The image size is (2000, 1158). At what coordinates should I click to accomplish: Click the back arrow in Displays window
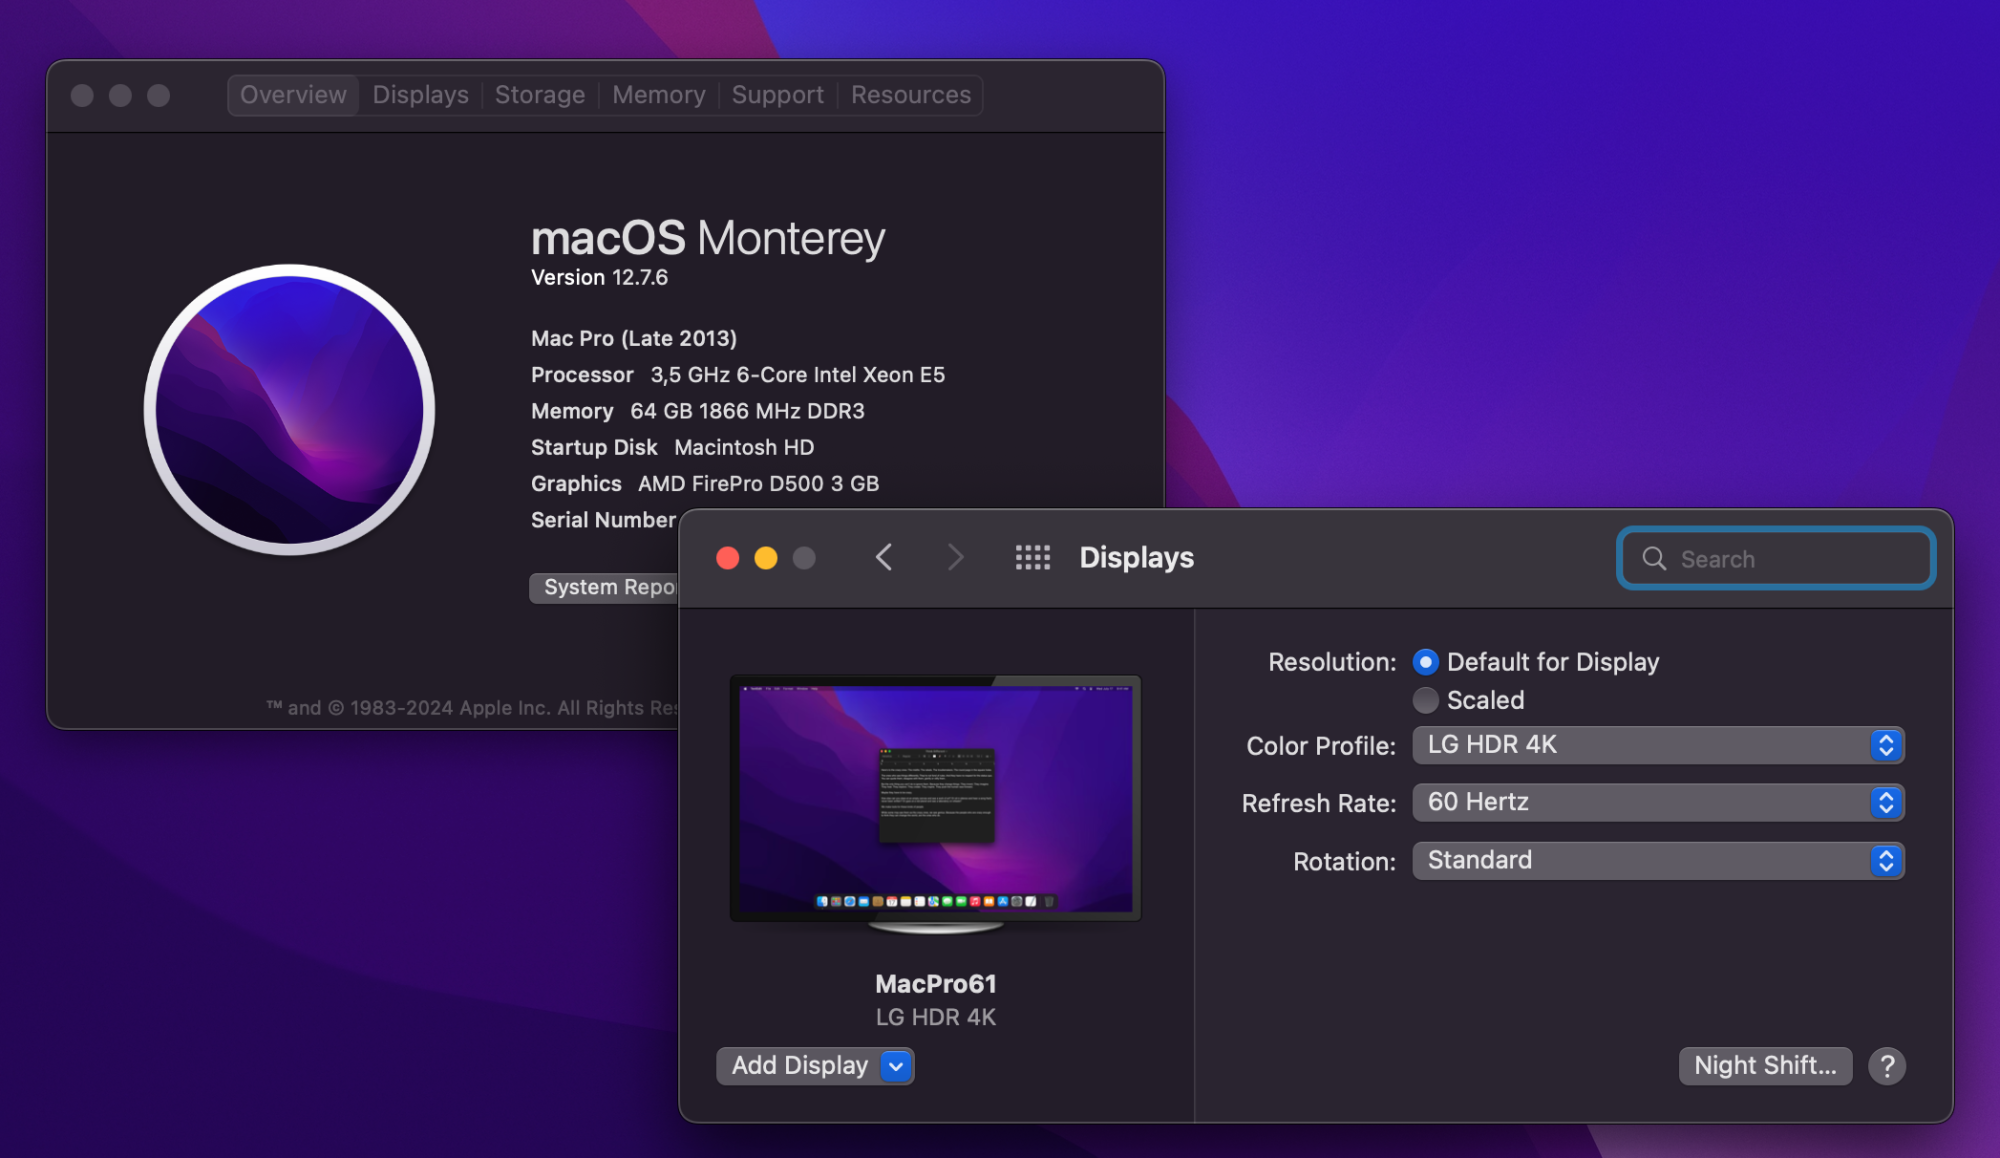[x=884, y=557]
